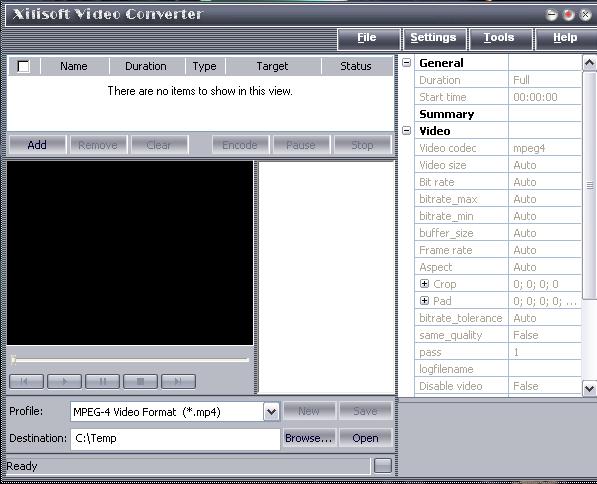This screenshot has height=484, width=597.
Task: Minimize the Xilisoft Video Converter window
Action: pyautogui.click(x=551, y=15)
